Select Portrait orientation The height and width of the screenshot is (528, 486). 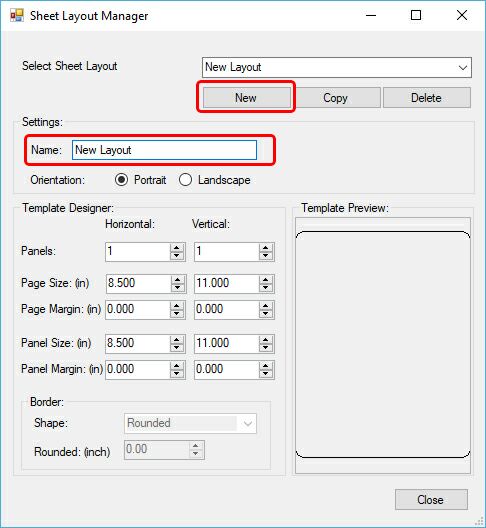[x=121, y=180]
